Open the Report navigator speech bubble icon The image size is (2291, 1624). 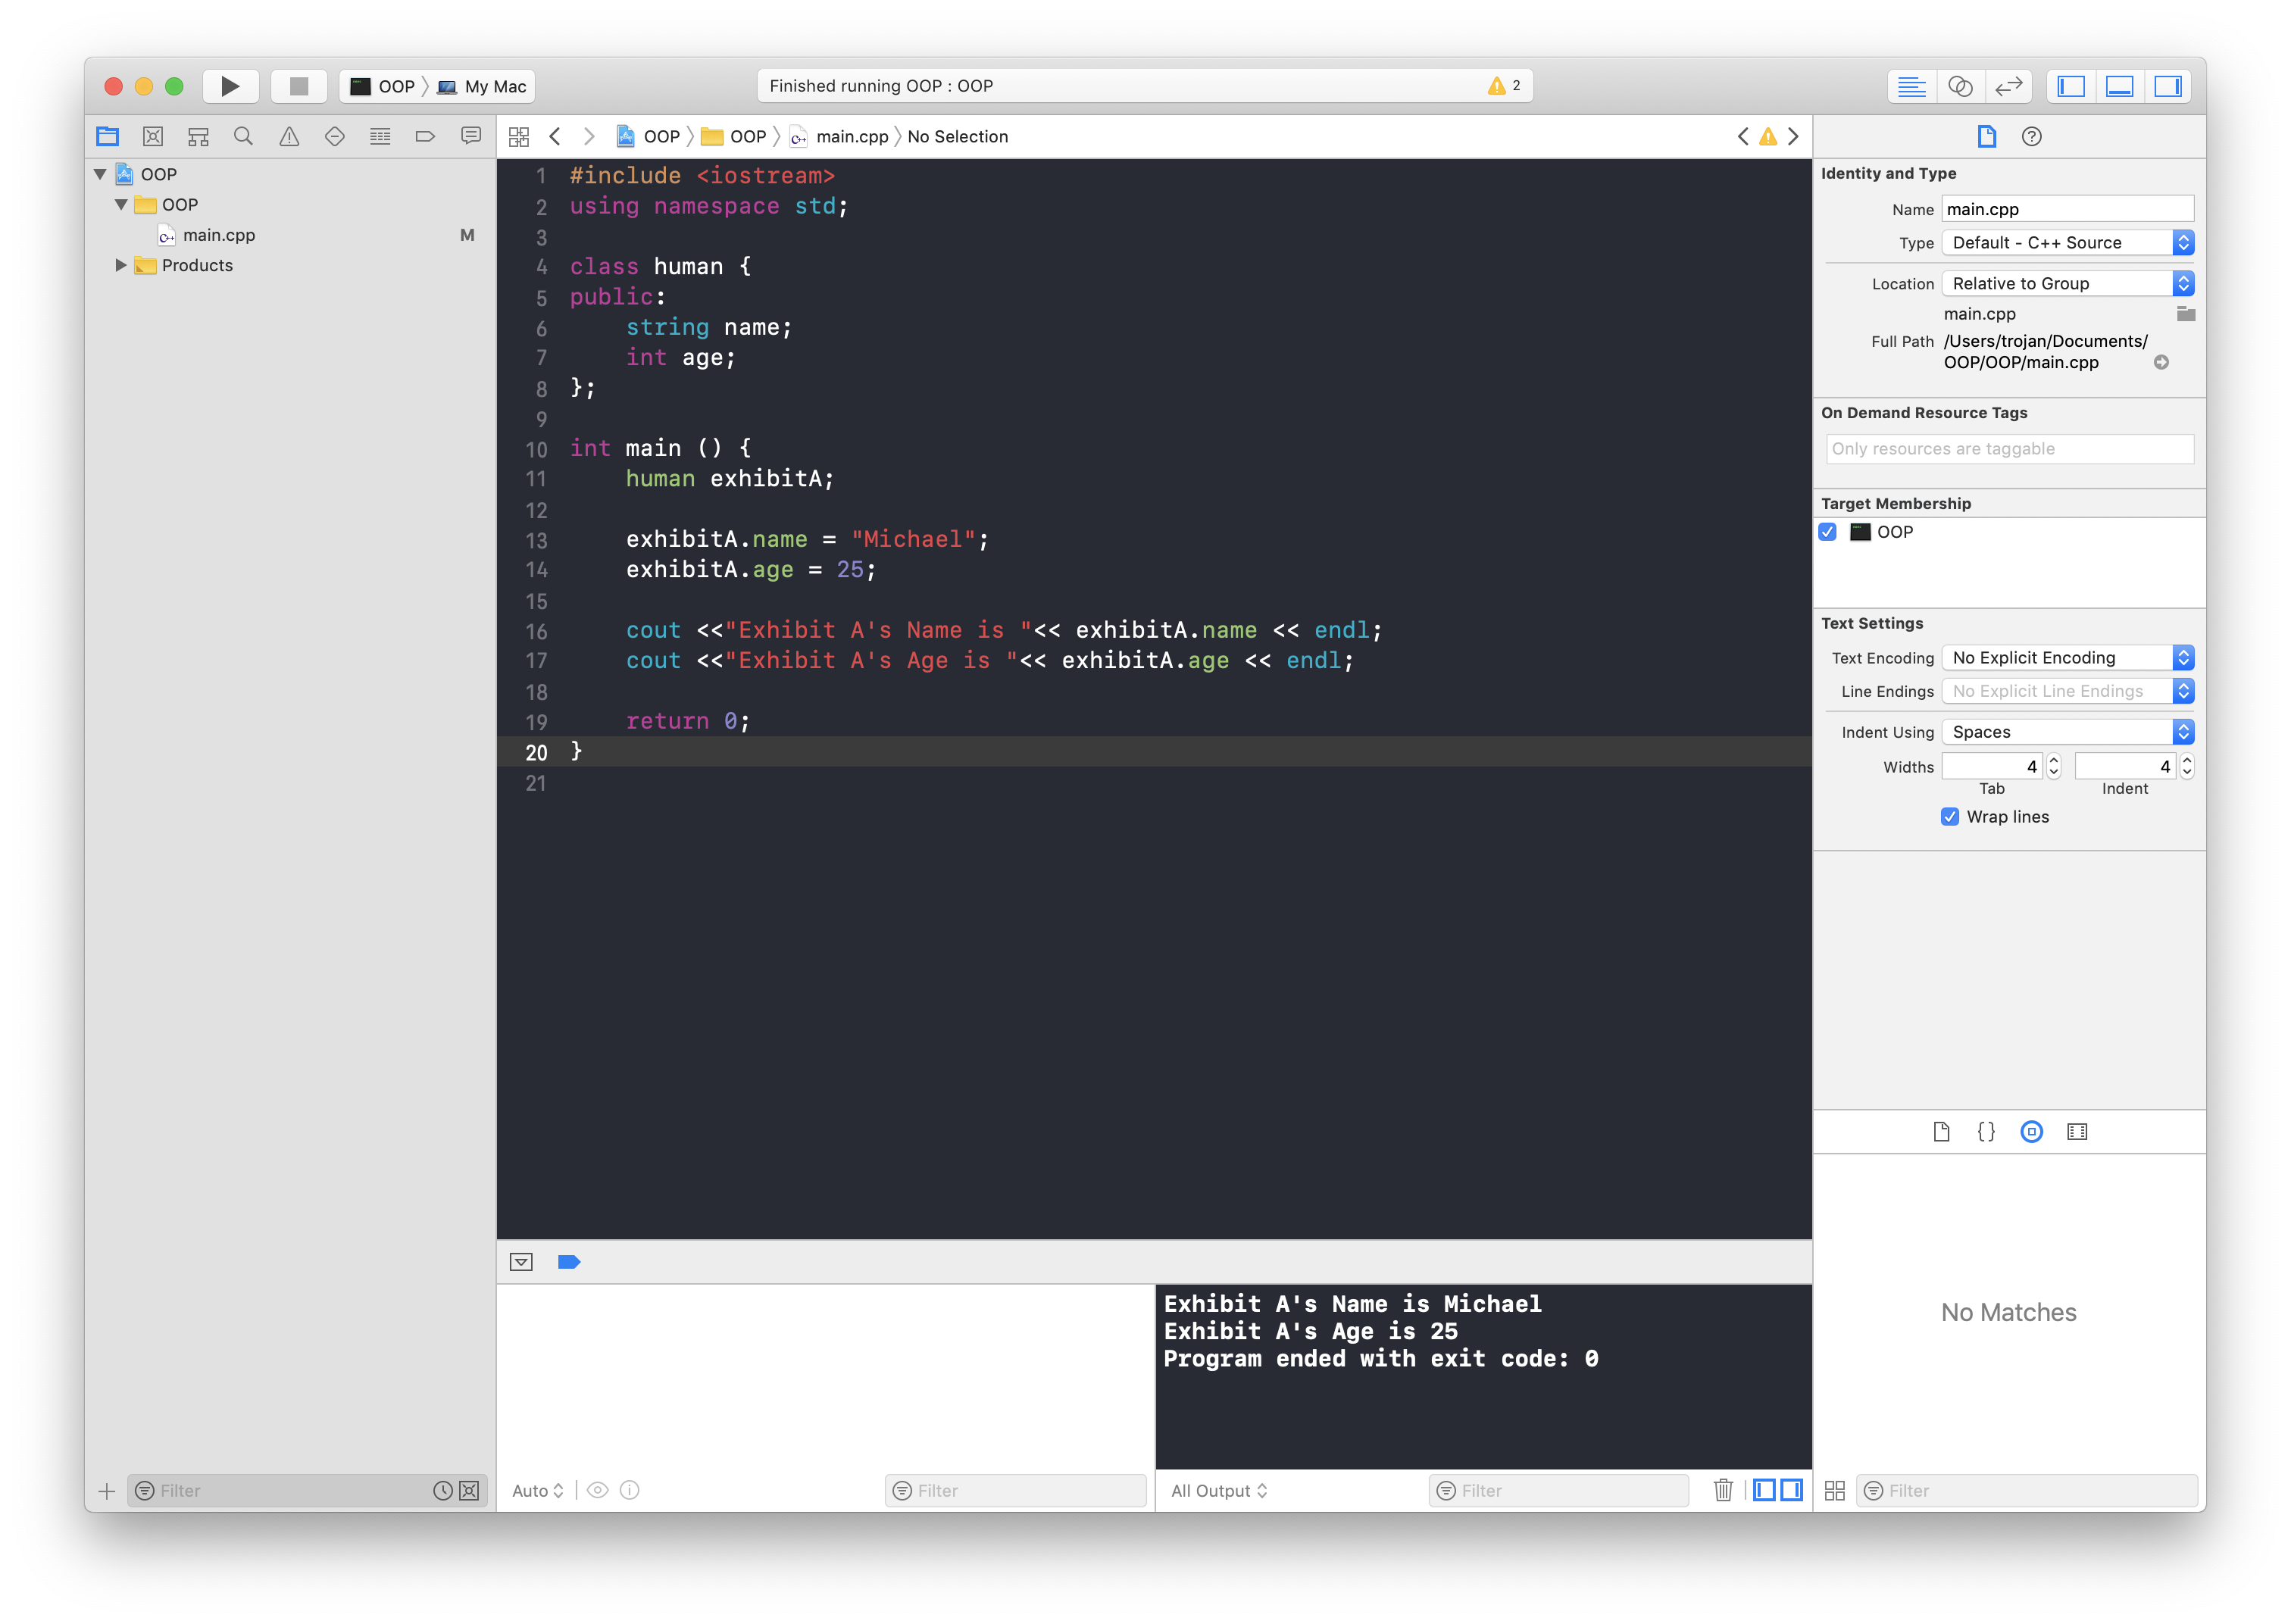(471, 136)
